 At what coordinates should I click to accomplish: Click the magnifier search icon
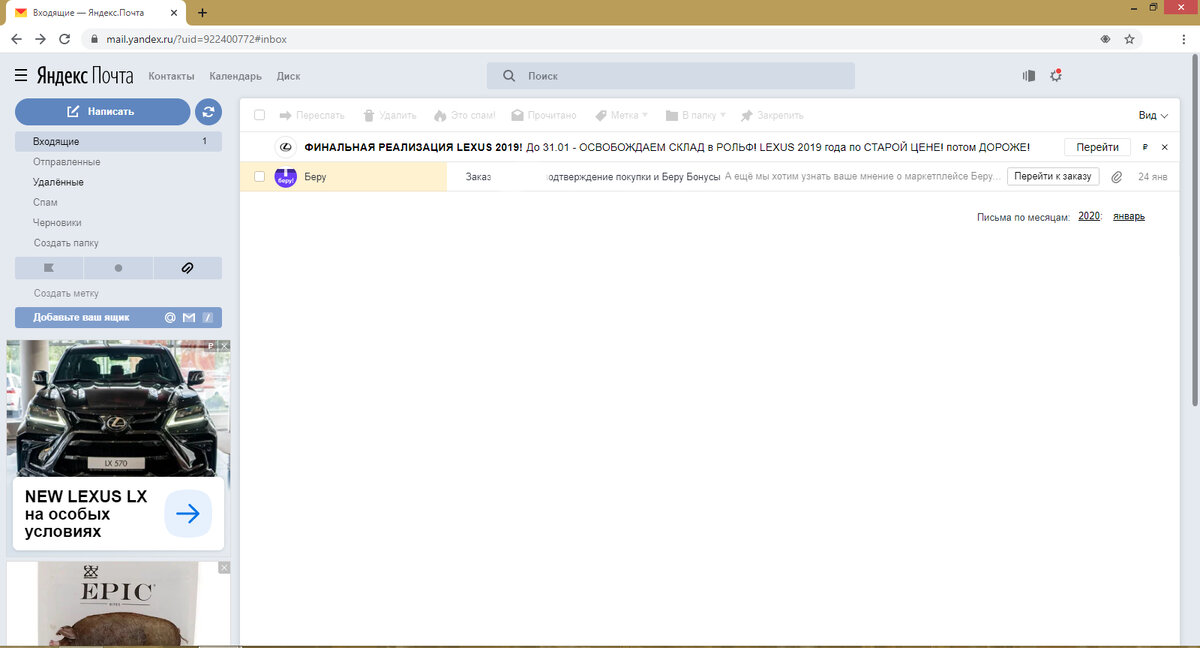509,76
